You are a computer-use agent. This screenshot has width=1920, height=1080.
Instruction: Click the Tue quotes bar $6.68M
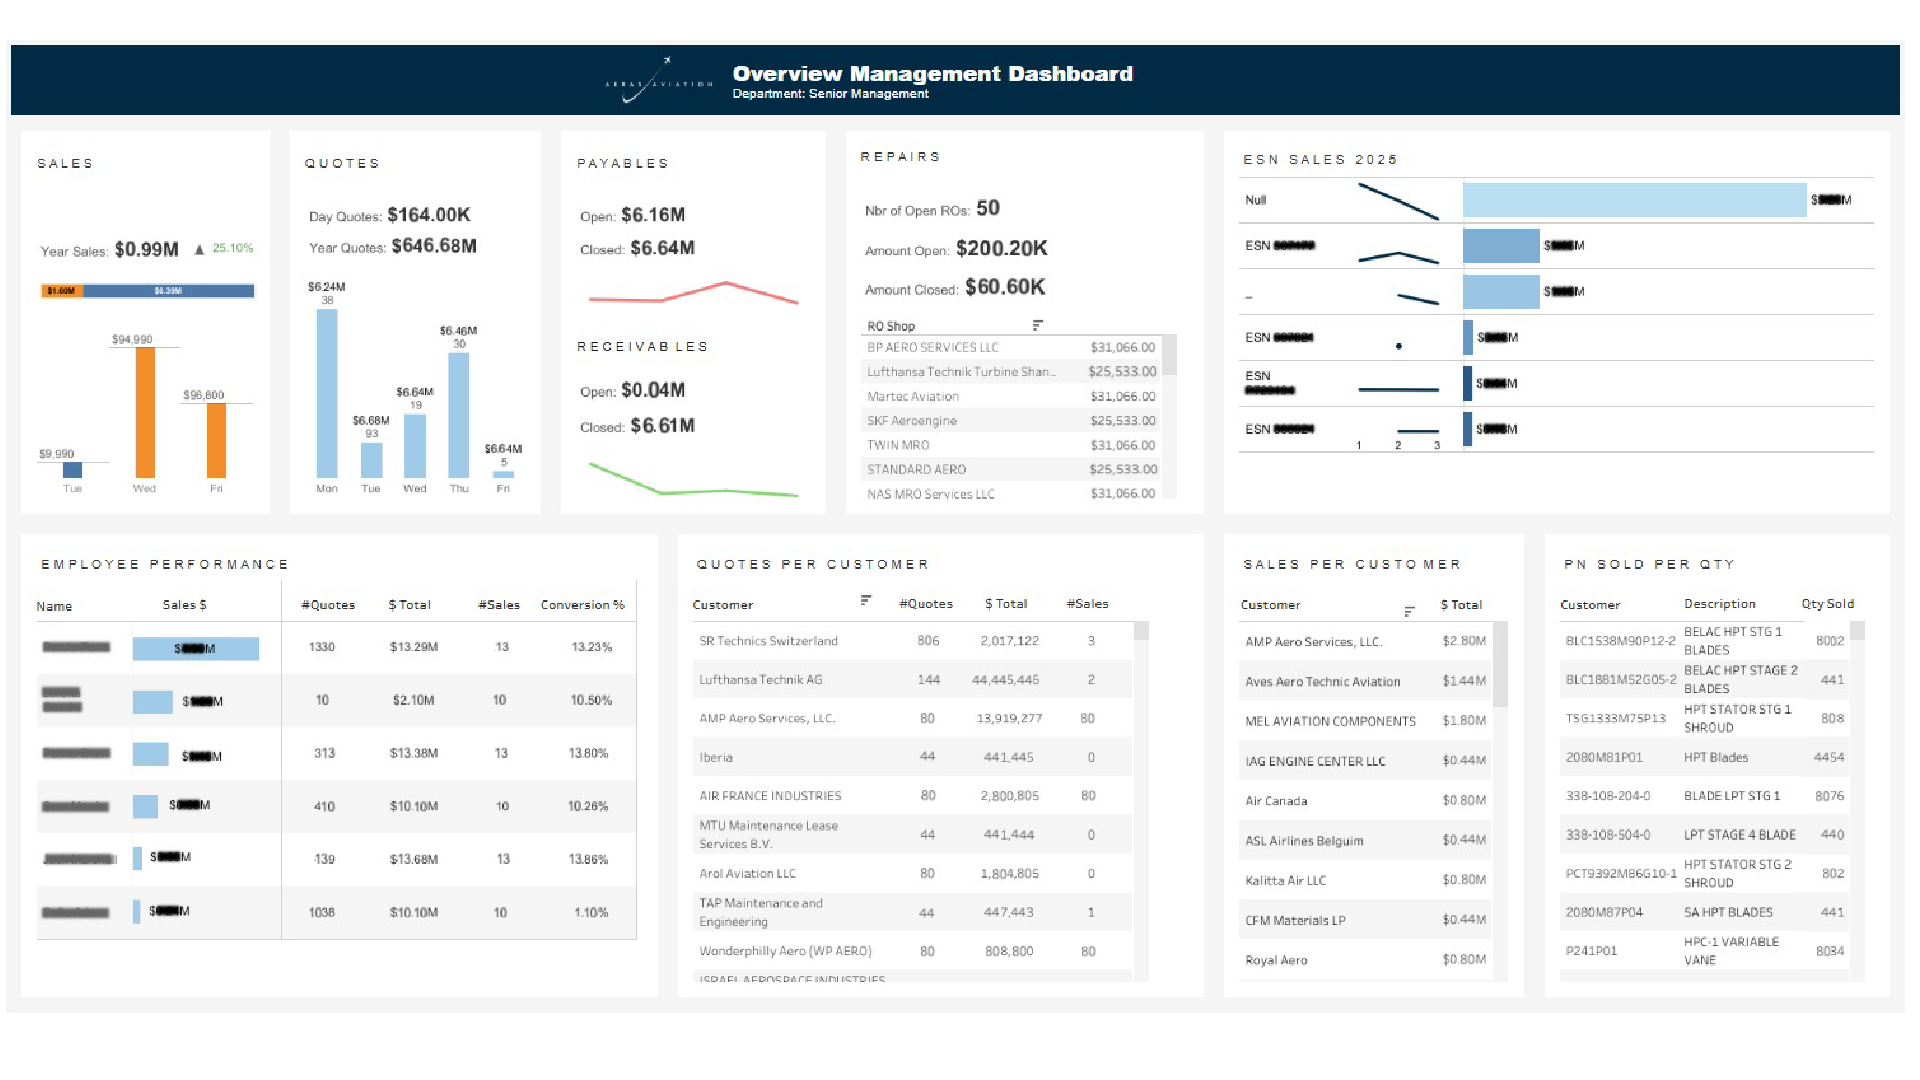[371, 460]
